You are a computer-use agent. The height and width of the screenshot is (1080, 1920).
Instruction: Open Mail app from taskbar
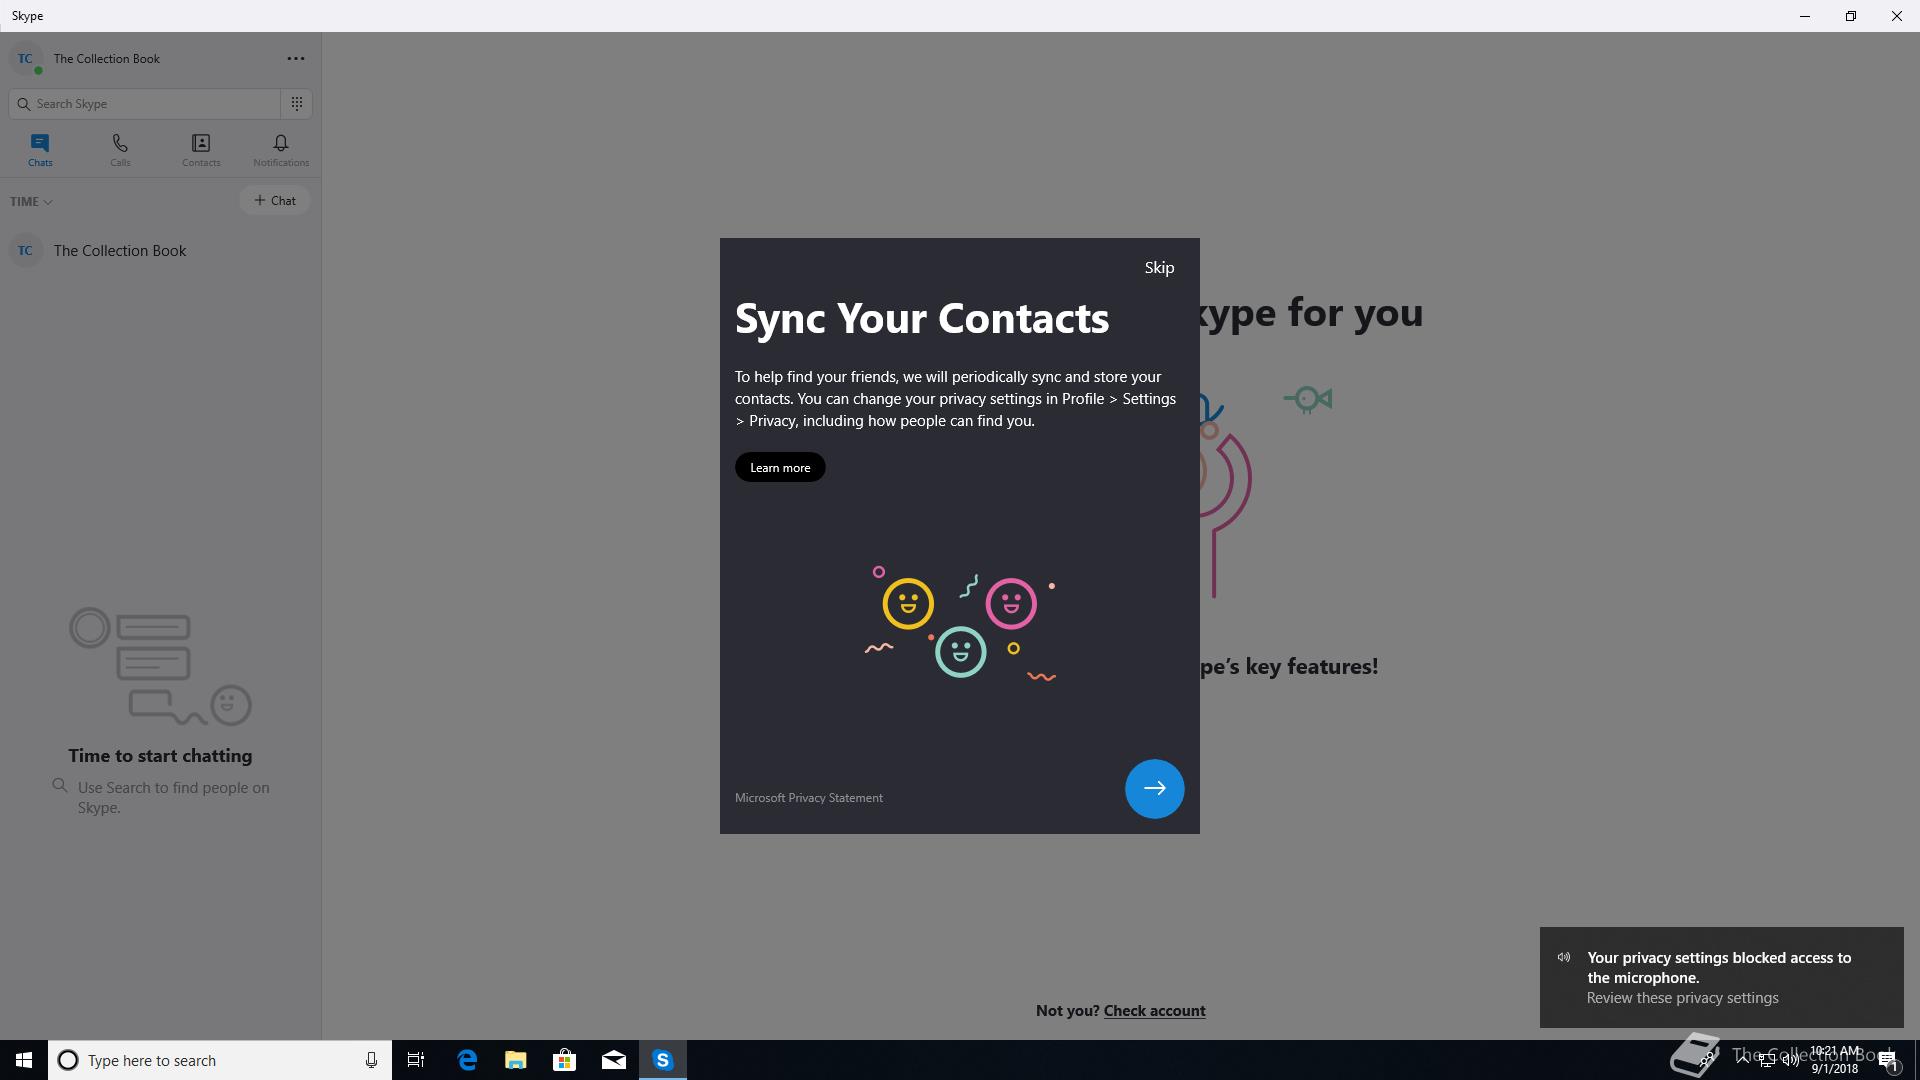[x=614, y=1060]
